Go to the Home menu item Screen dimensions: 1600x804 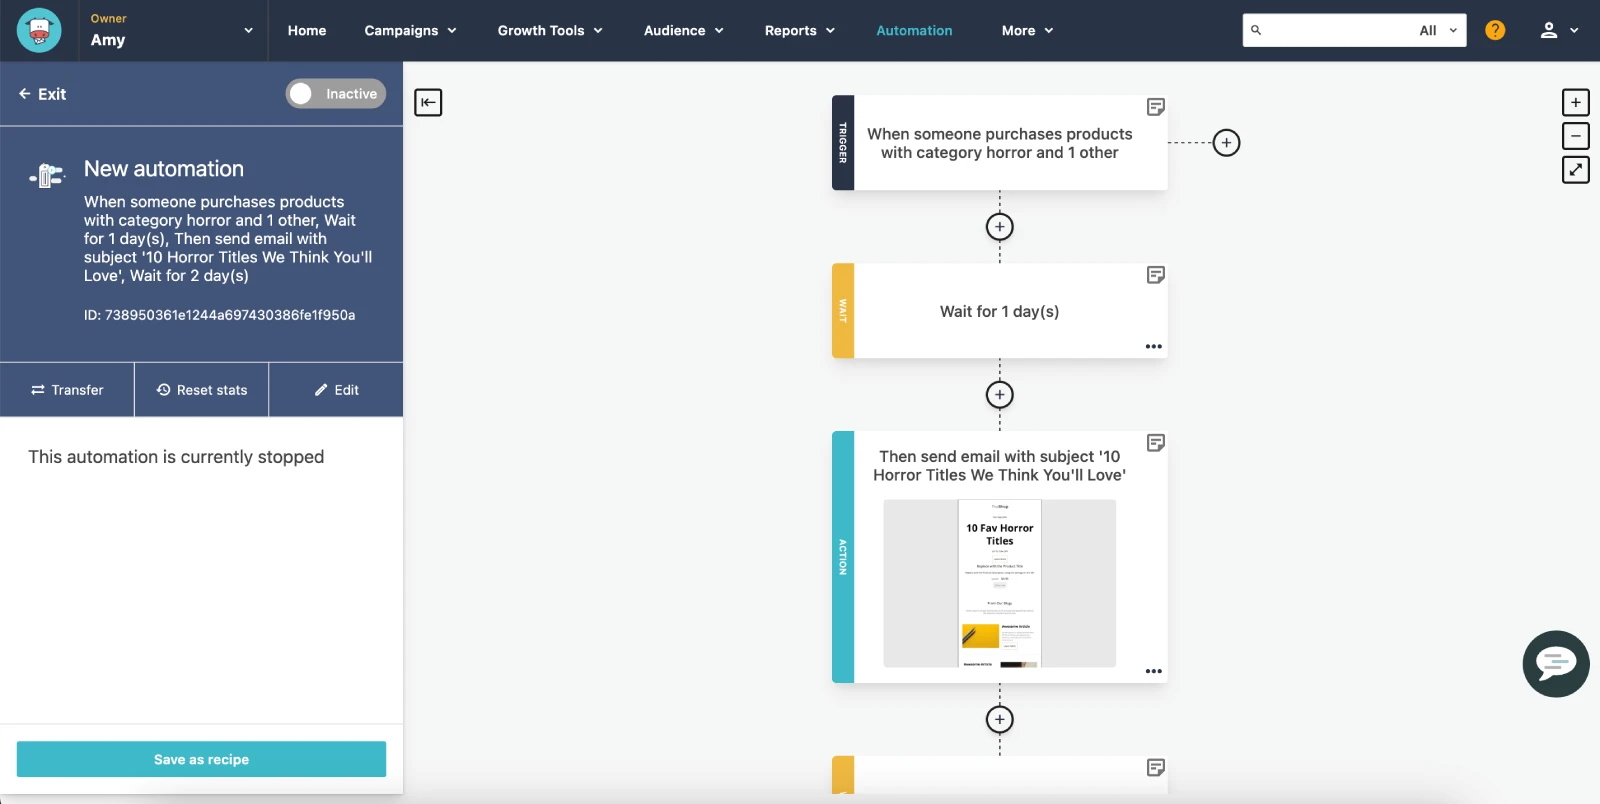pyautogui.click(x=307, y=30)
